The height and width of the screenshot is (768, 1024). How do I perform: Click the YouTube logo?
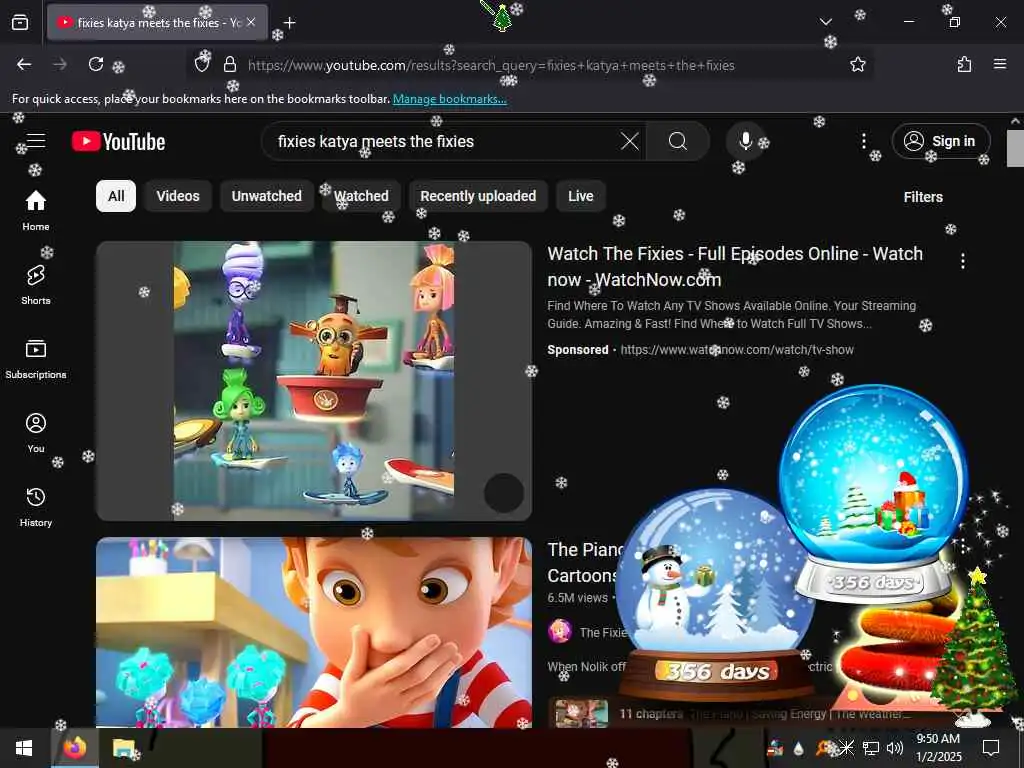[x=118, y=141]
